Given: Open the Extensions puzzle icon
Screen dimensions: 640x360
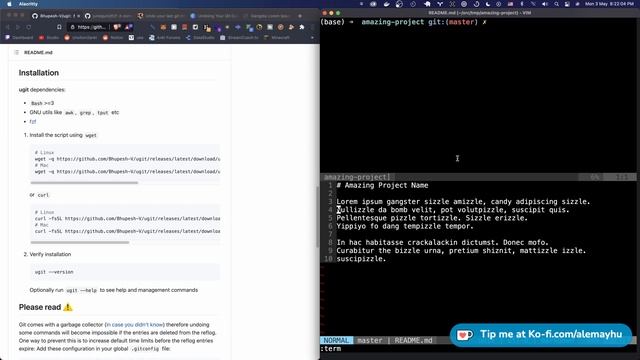Looking at the screenshot, I should (302, 27).
